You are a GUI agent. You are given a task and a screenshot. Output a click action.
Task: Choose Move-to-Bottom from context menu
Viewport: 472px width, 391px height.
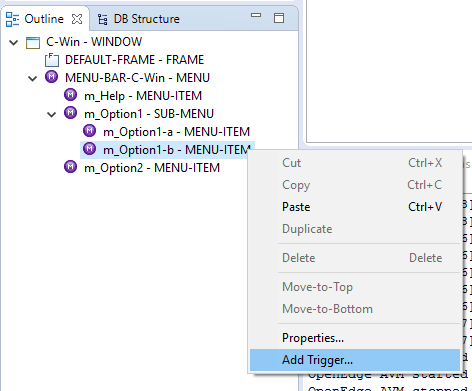[355, 309]
